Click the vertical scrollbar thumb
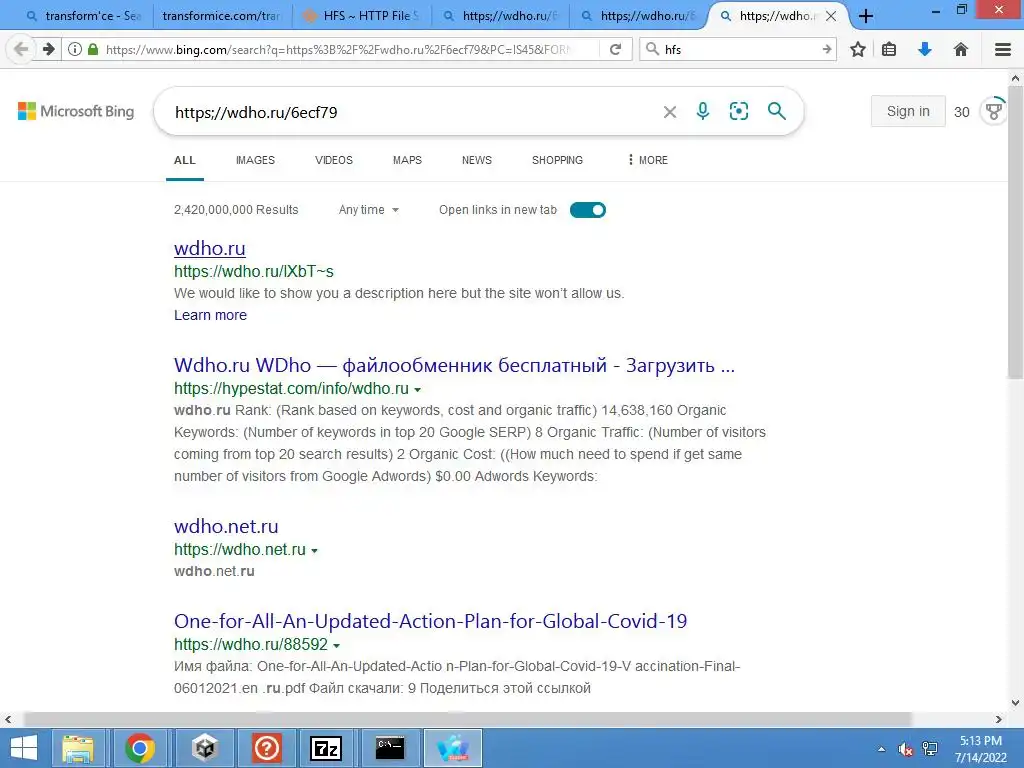Screen dimensions: 1024x768 tap(1015, 232)
